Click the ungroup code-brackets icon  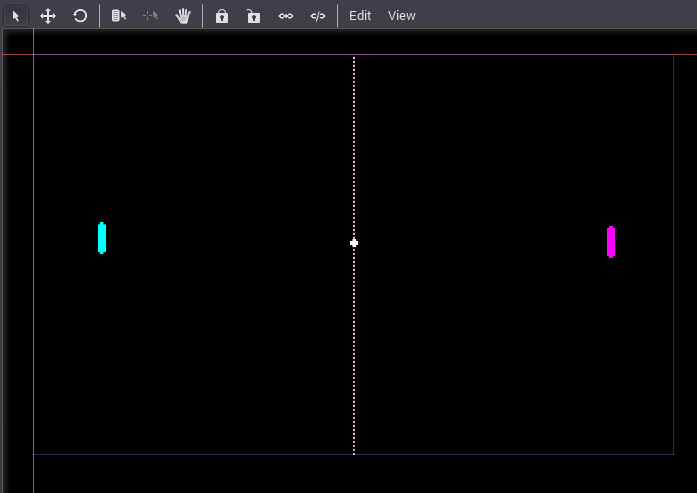click(x=318, y=16)
